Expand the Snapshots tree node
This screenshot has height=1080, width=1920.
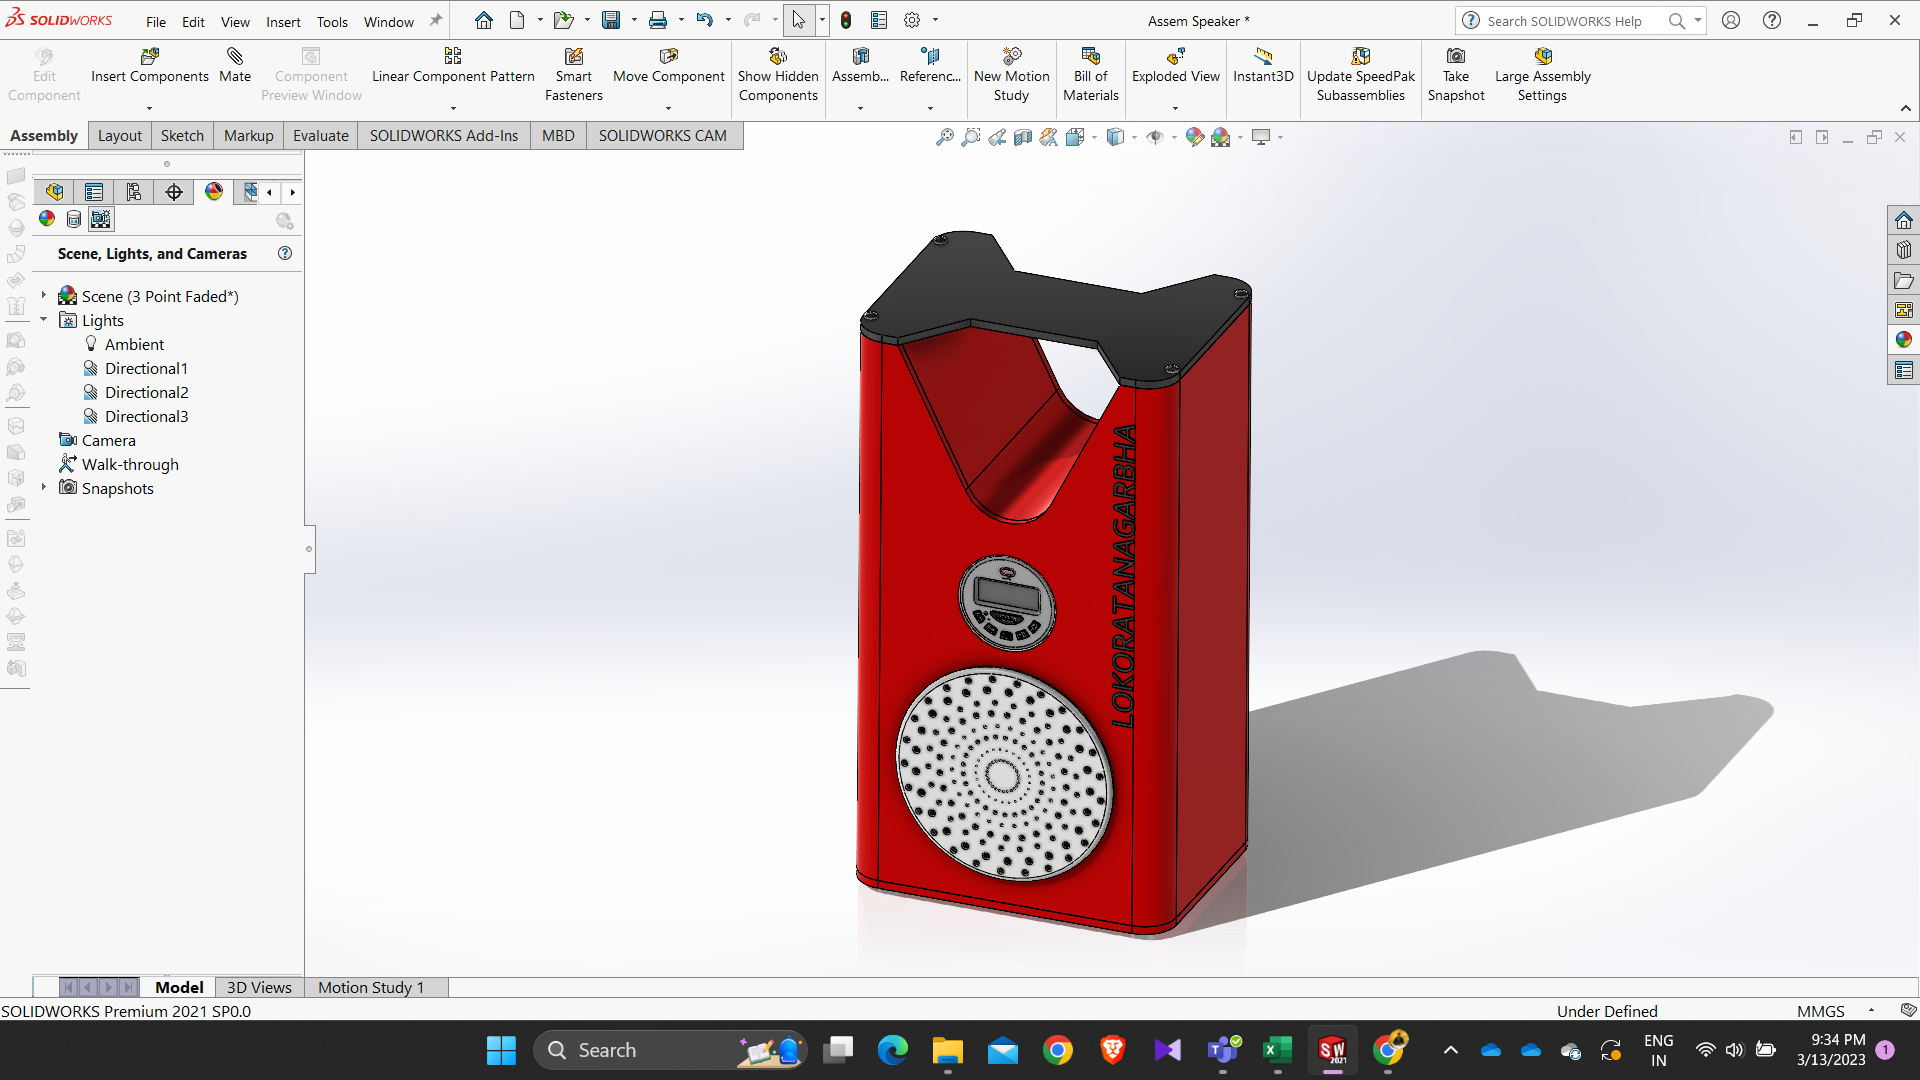pyautogui.click(x=44, y=487)
